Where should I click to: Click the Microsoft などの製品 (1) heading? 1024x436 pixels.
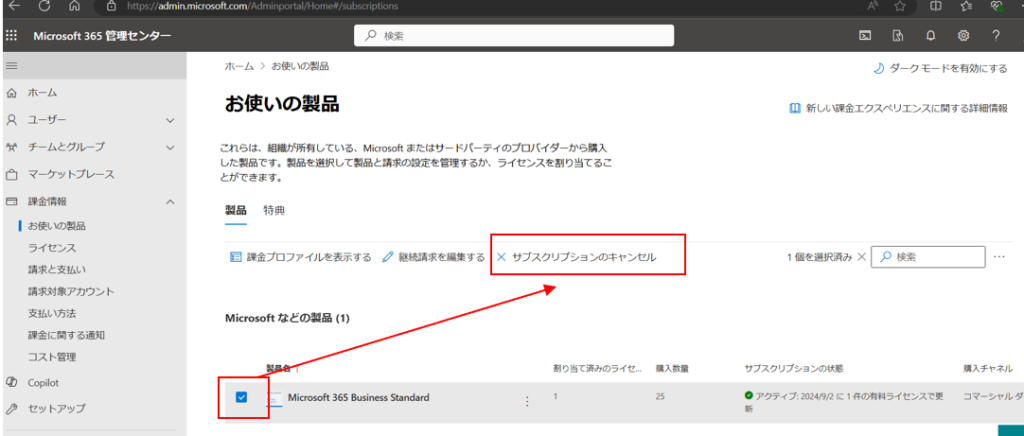click(287, 319)
